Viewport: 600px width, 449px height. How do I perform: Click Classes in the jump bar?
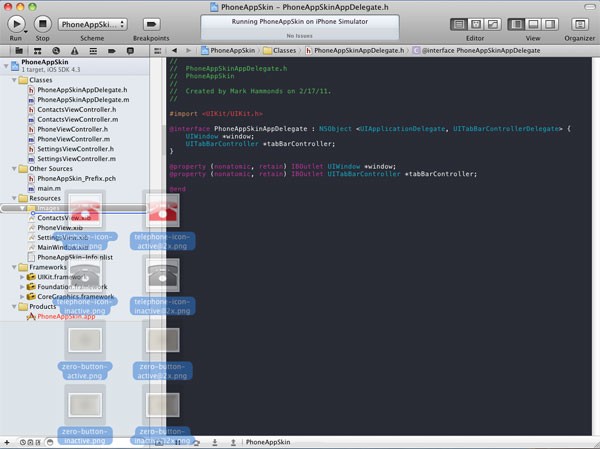click(x=280, y=51)
